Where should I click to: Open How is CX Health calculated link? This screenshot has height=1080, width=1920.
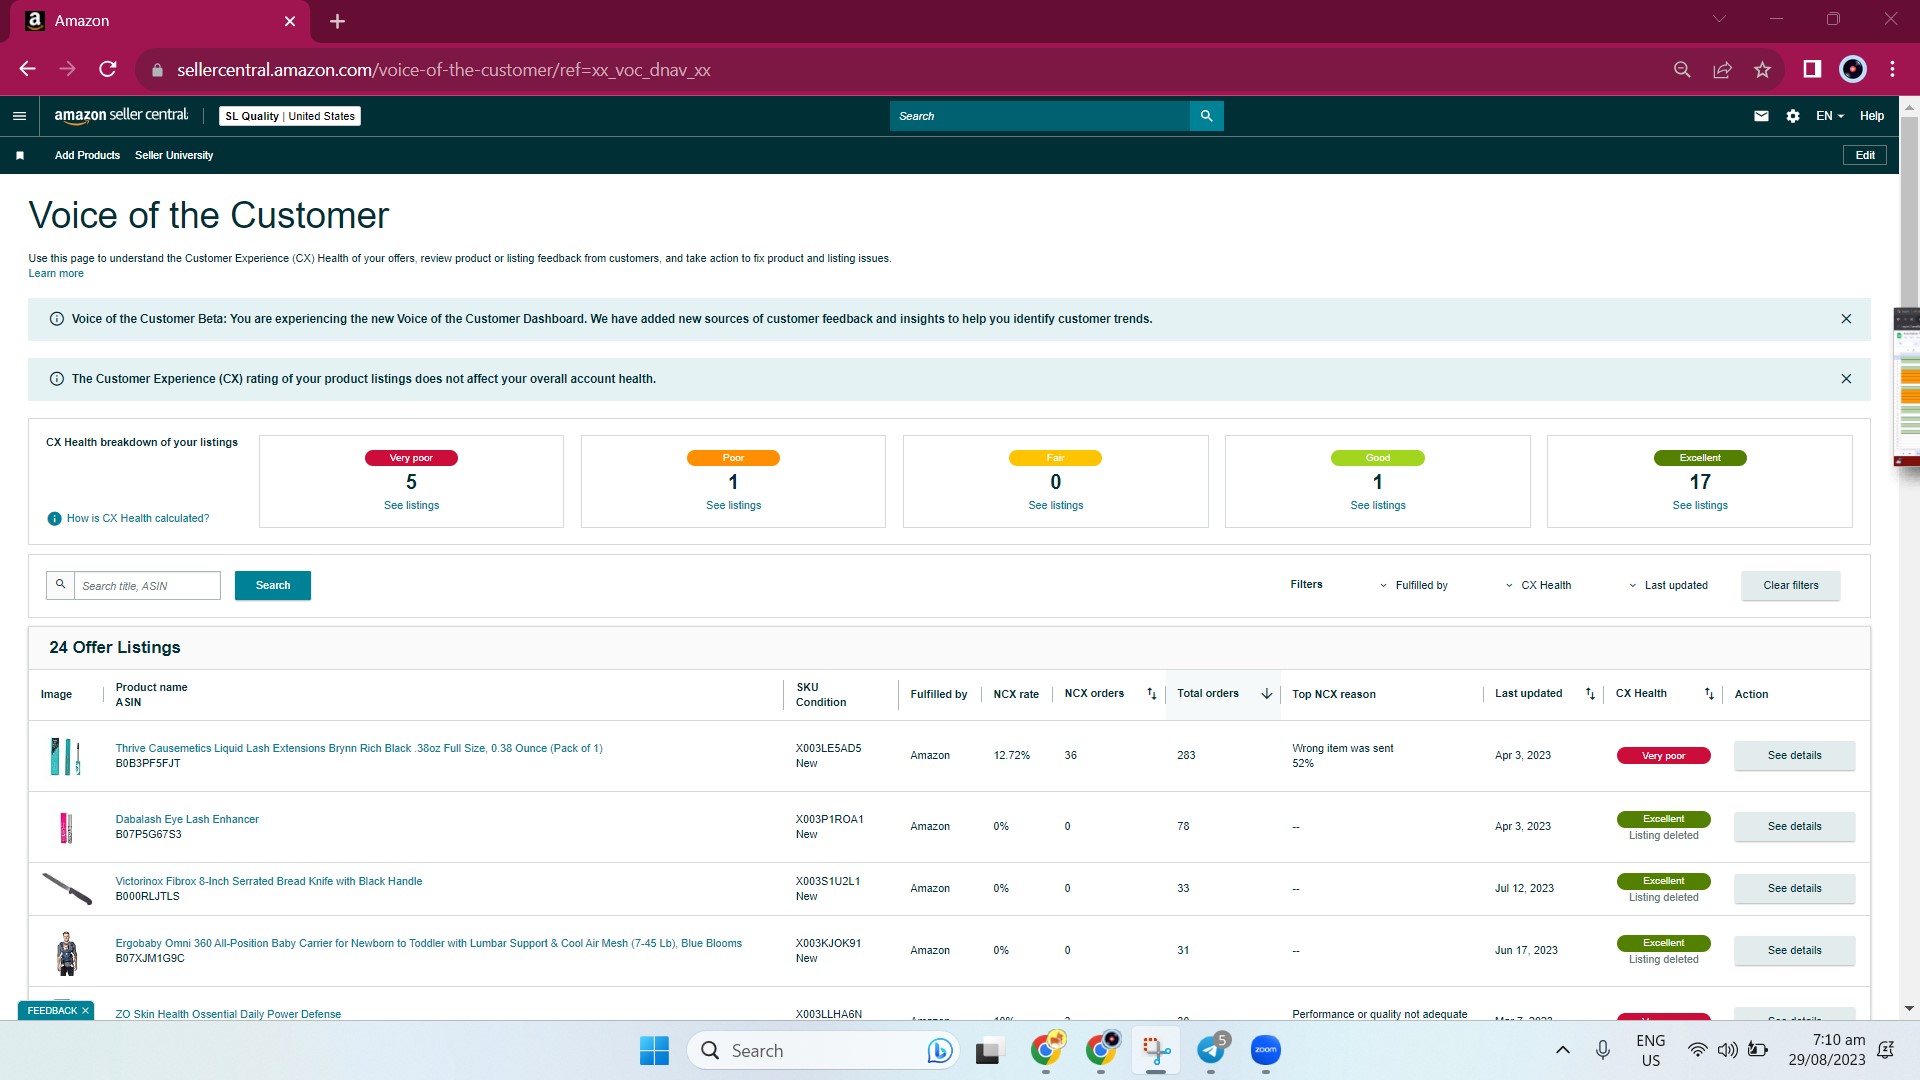(138, 519)
